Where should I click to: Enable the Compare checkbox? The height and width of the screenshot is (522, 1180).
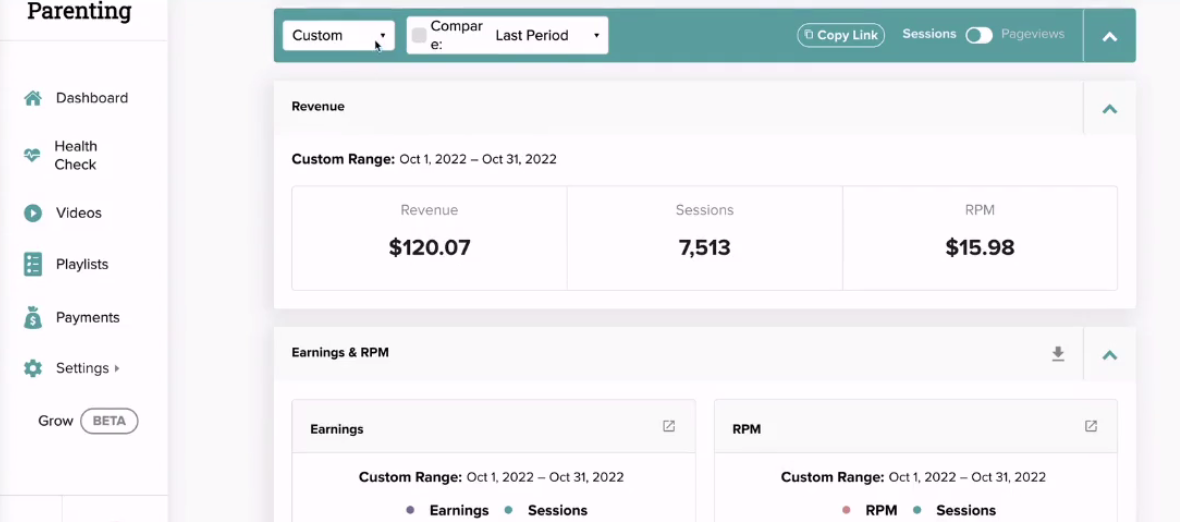coord(419,35)
